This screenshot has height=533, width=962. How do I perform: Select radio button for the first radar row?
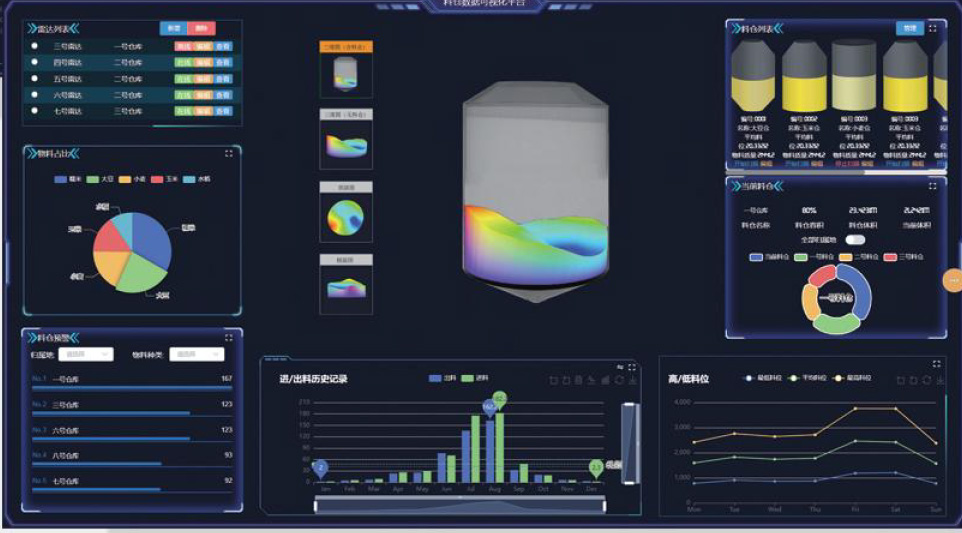tap(35, 46)
